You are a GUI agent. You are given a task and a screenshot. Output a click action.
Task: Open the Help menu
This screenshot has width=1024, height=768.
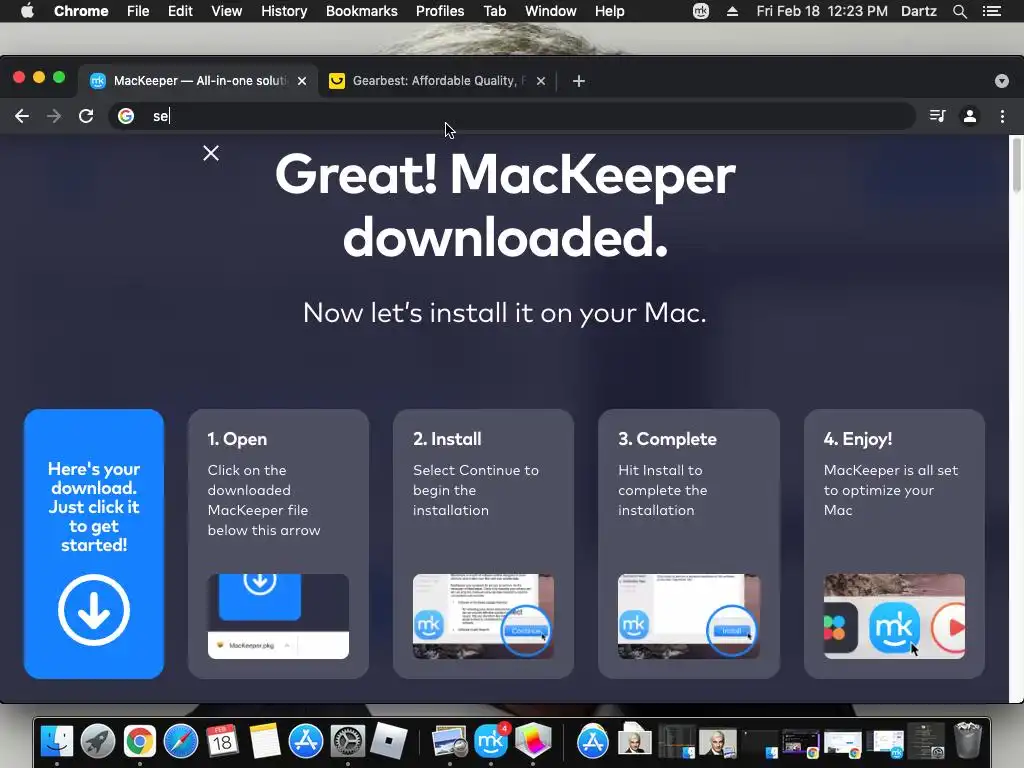click(609, 11)
